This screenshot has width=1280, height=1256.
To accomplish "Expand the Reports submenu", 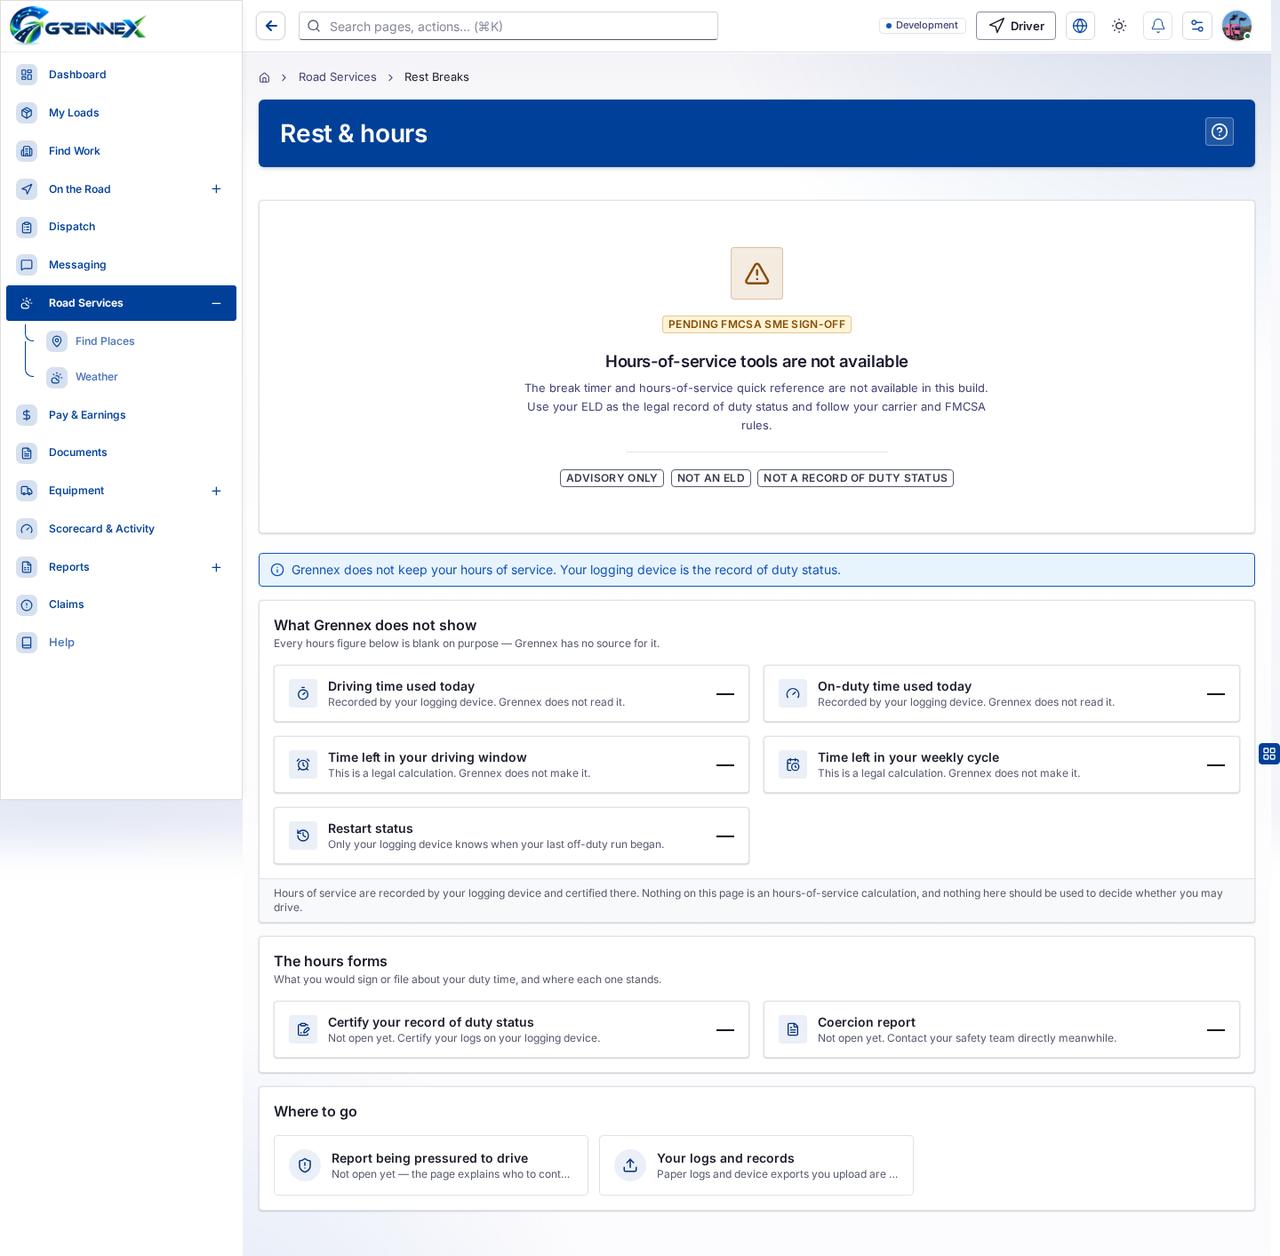I will point(216,567).
